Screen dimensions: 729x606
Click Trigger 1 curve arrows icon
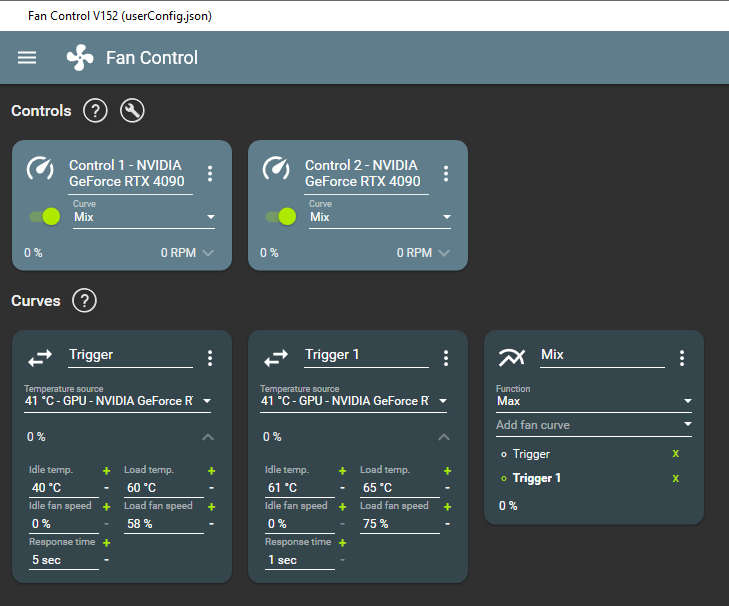point(276,358)
